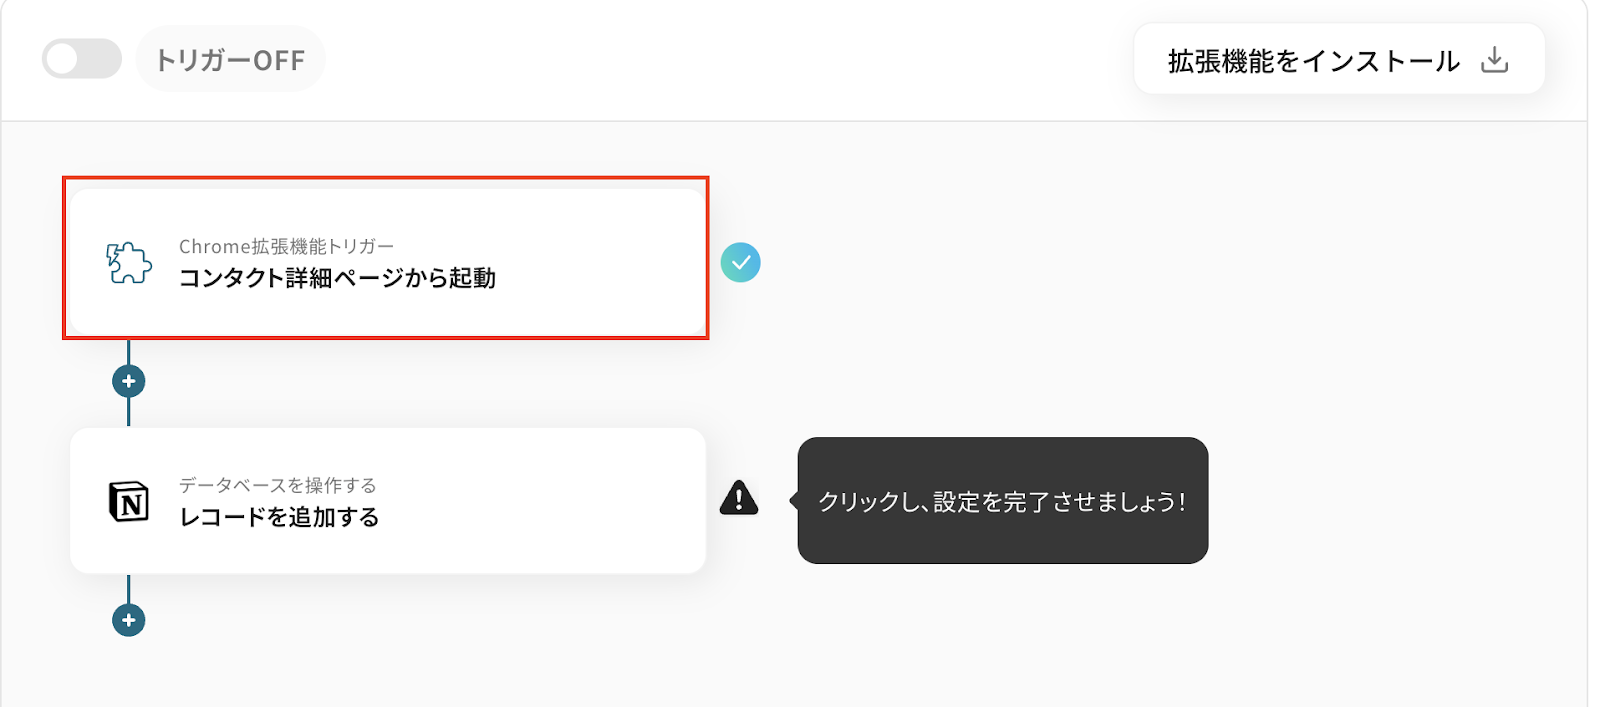
Task: Click the connector line below the Notion card
Action: click(x=129, y=588)
